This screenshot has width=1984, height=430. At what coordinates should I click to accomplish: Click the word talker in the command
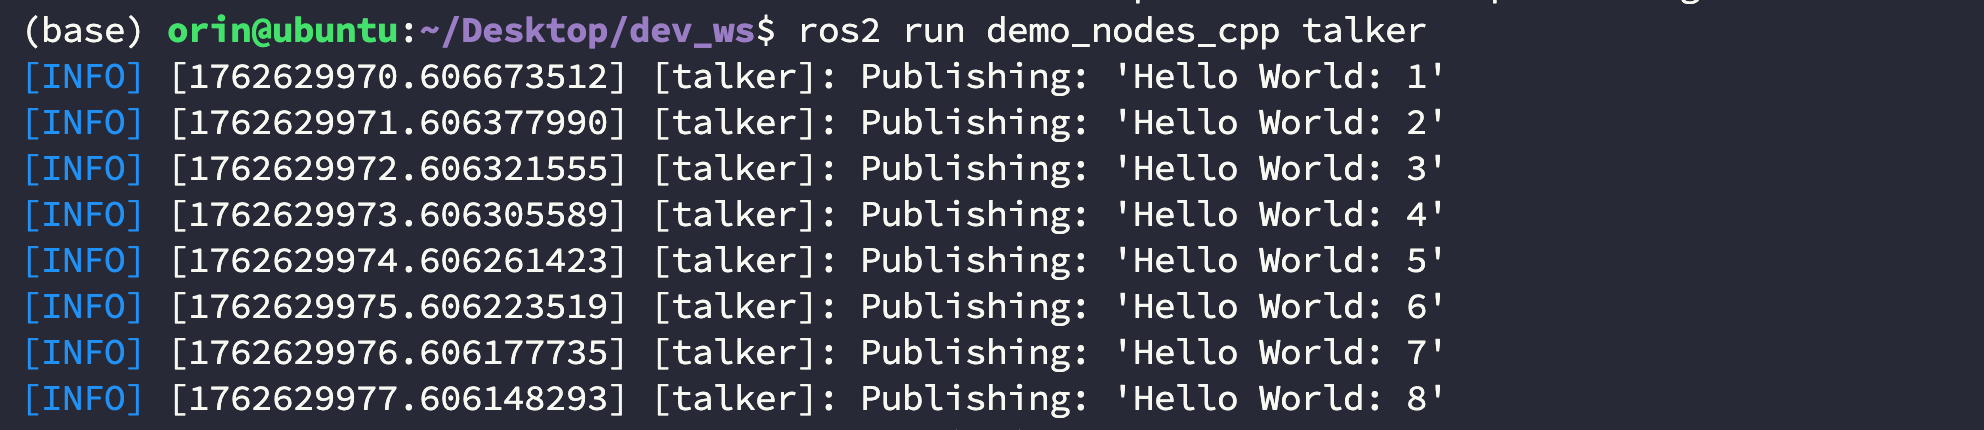click(1364, 31)
